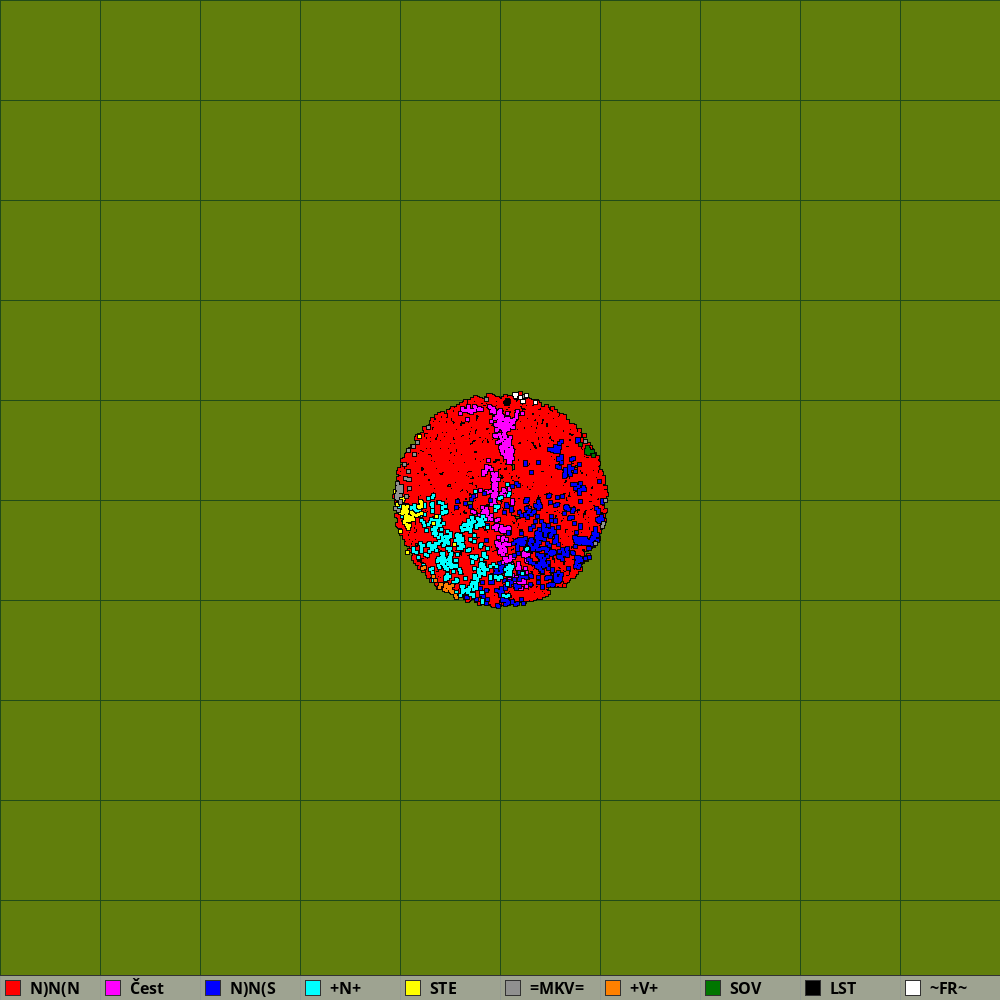Pick the gray =MKV= legend swatch
Viewport: 1000px width, 1000px height.
pos(513,988)
